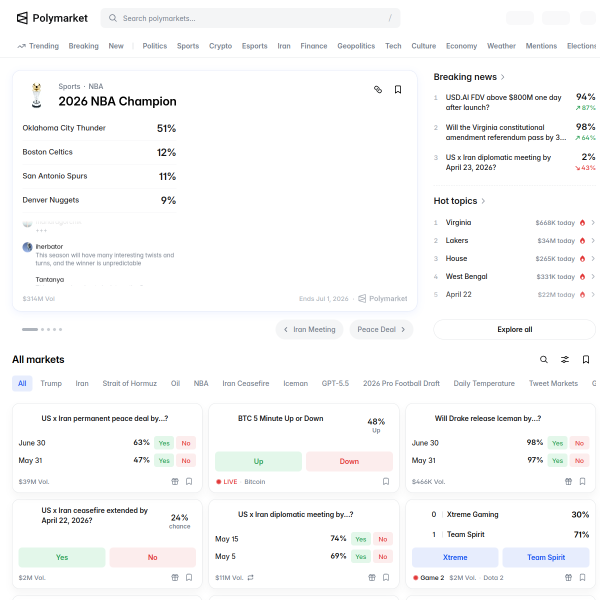This screenshot has height=600, width=600.
Task: Expand the Breaking news section chevron
Action: click(x=502, y=77)
